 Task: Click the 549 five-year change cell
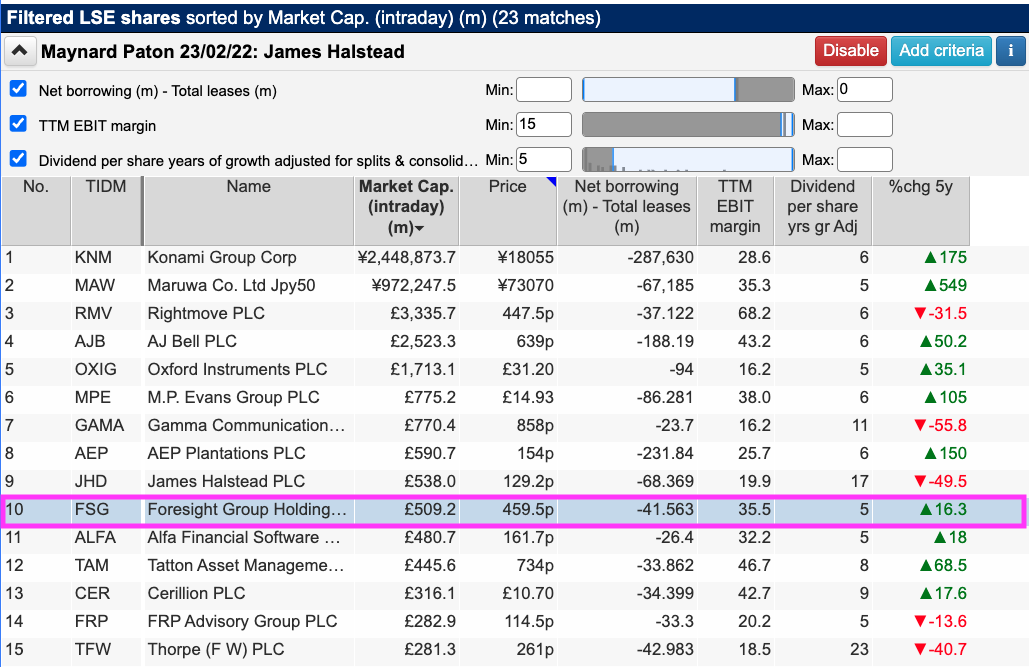[x=921, y=286]
